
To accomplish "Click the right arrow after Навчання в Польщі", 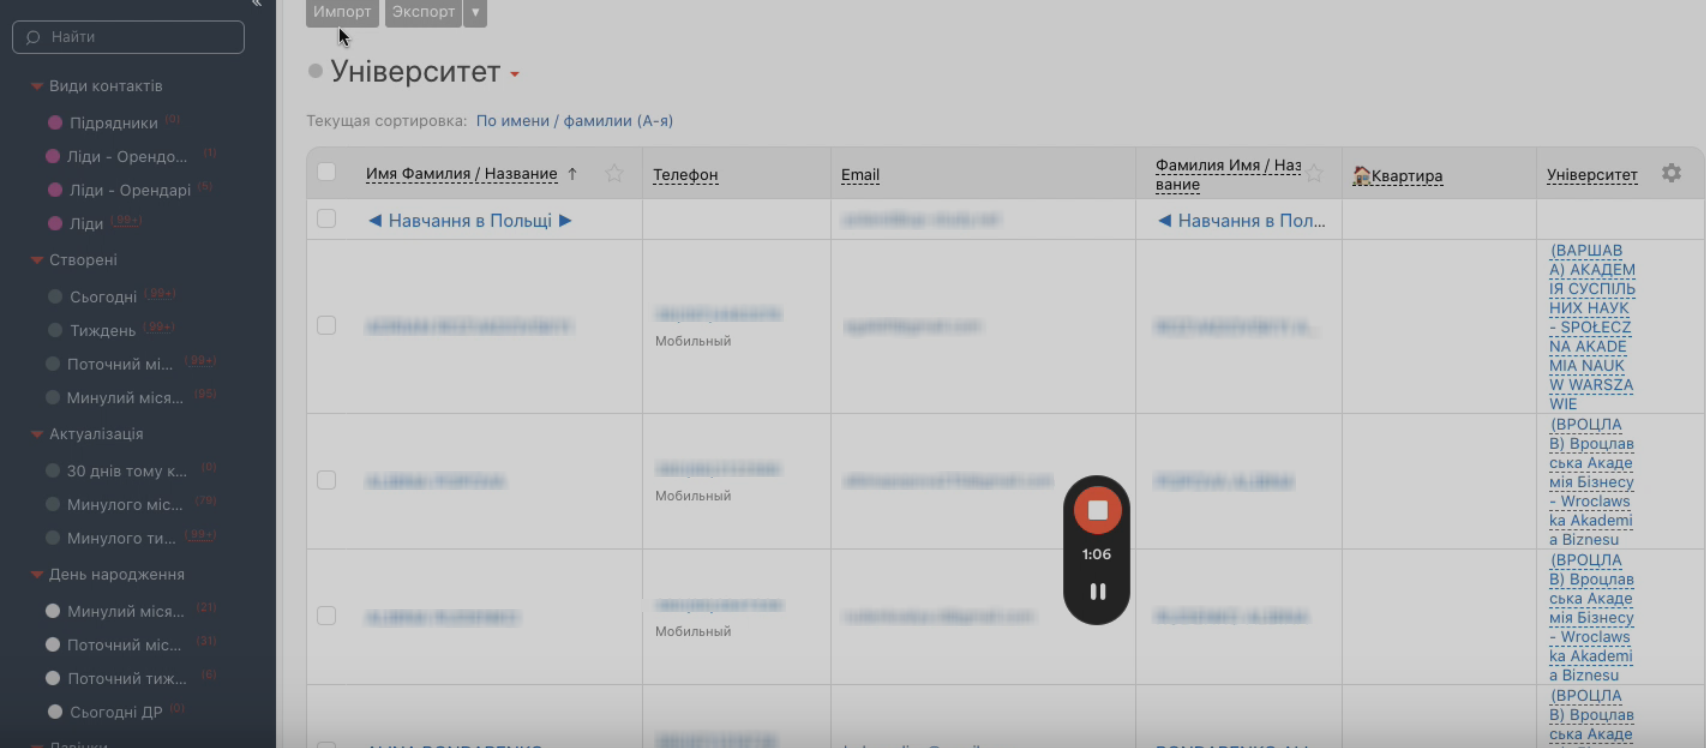I will click(565, 220).
